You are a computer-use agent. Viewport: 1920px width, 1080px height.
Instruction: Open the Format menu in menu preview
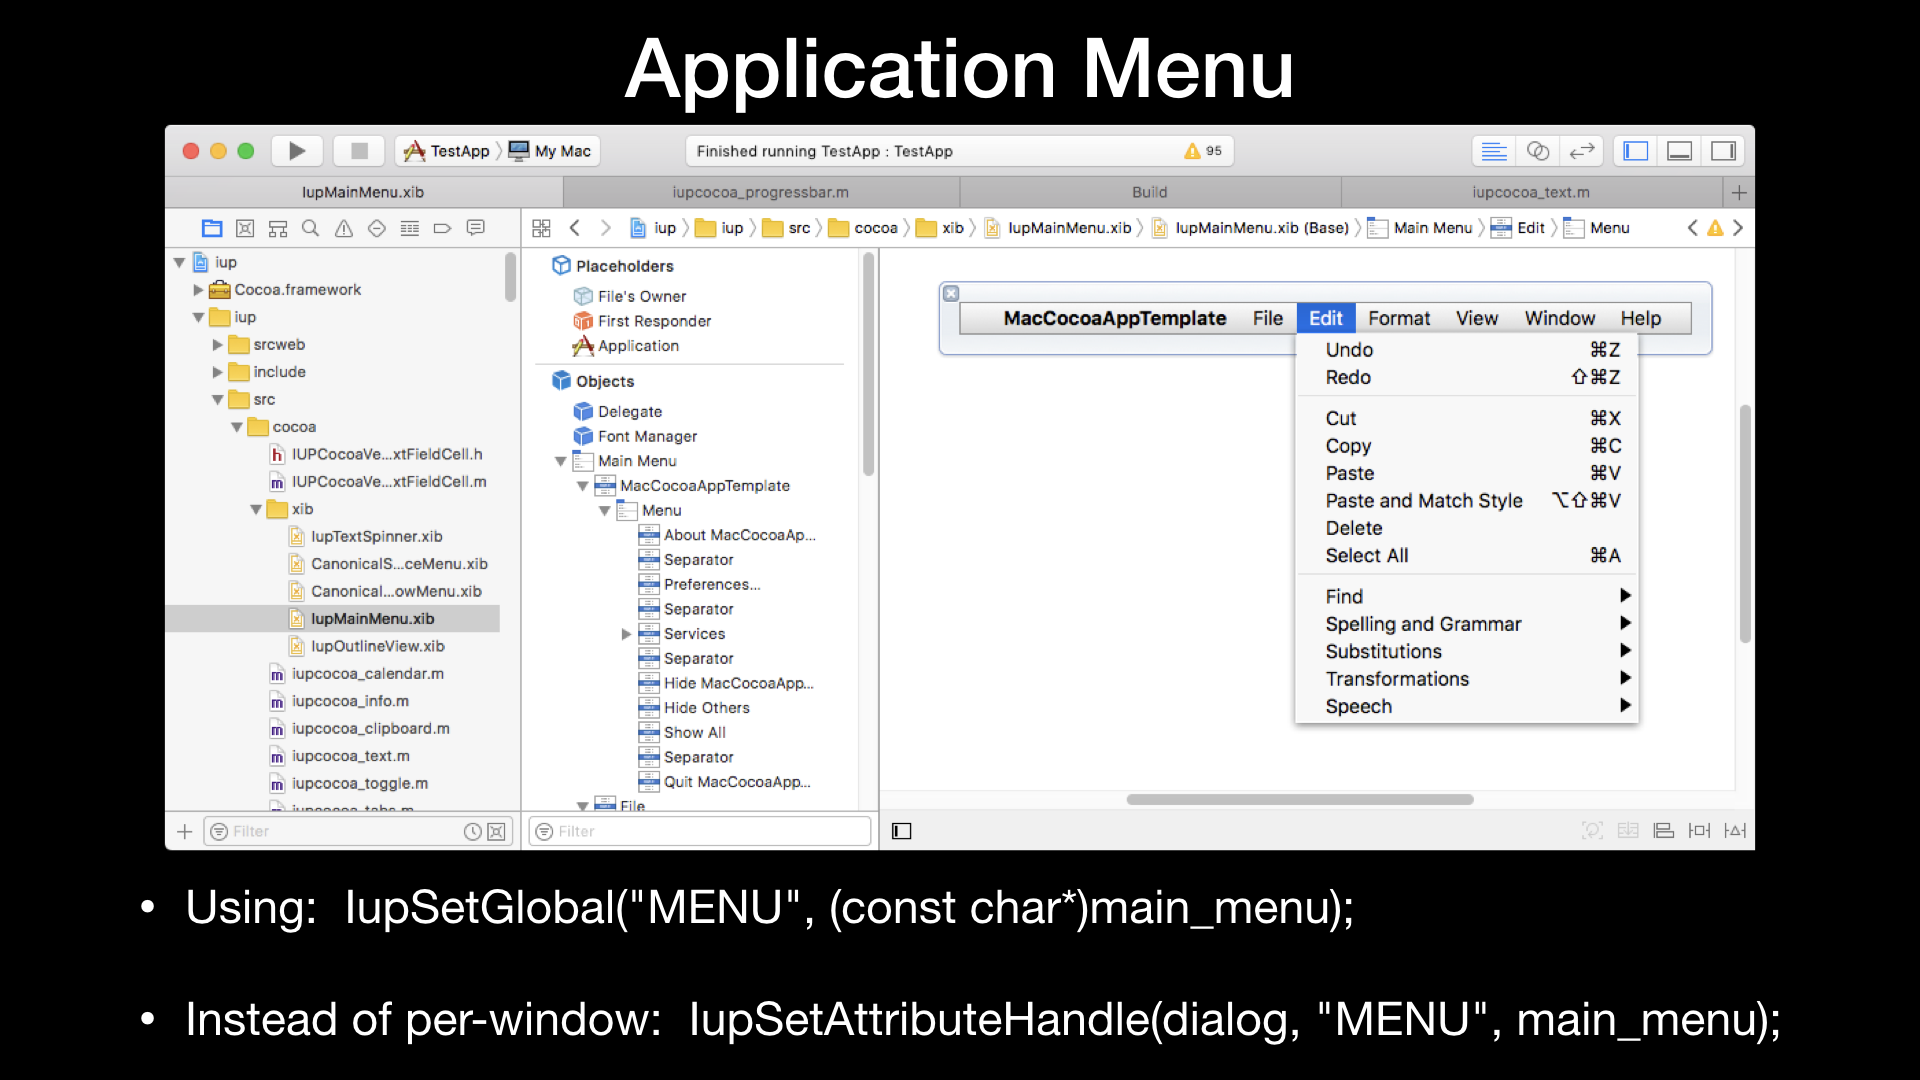(1398, 318)
